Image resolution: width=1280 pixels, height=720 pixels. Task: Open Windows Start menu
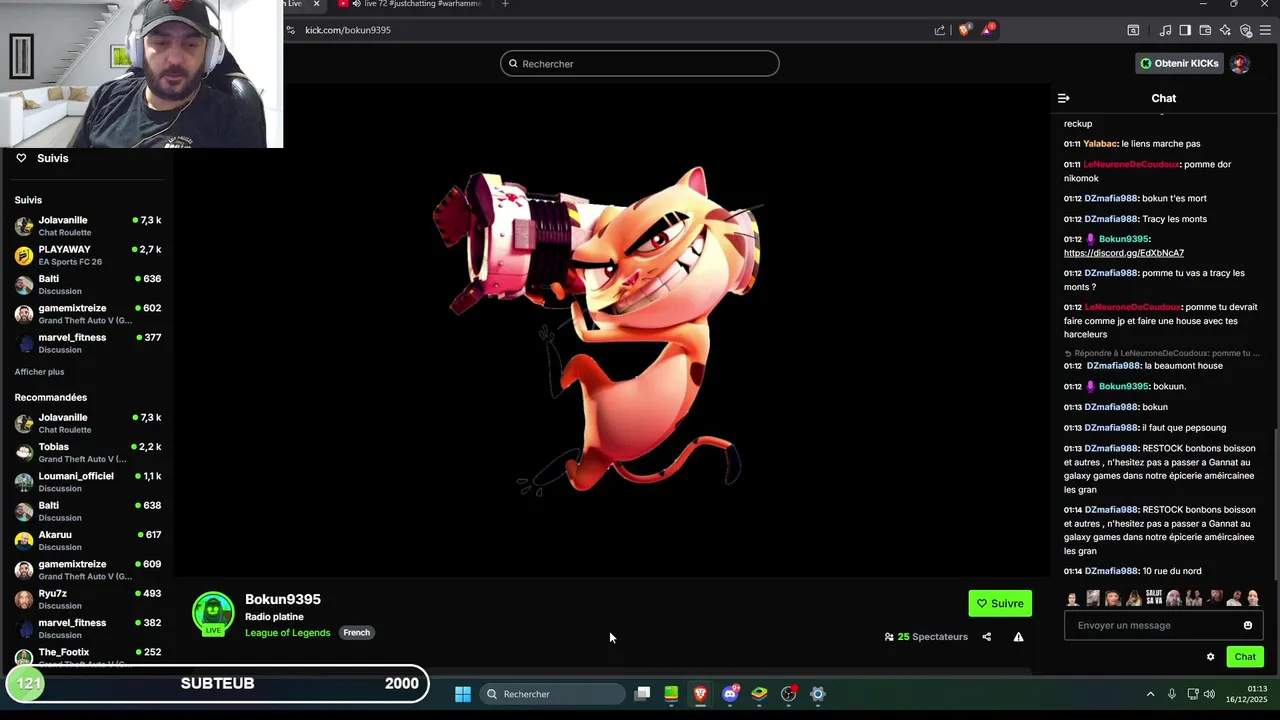(x=463, y=694)
